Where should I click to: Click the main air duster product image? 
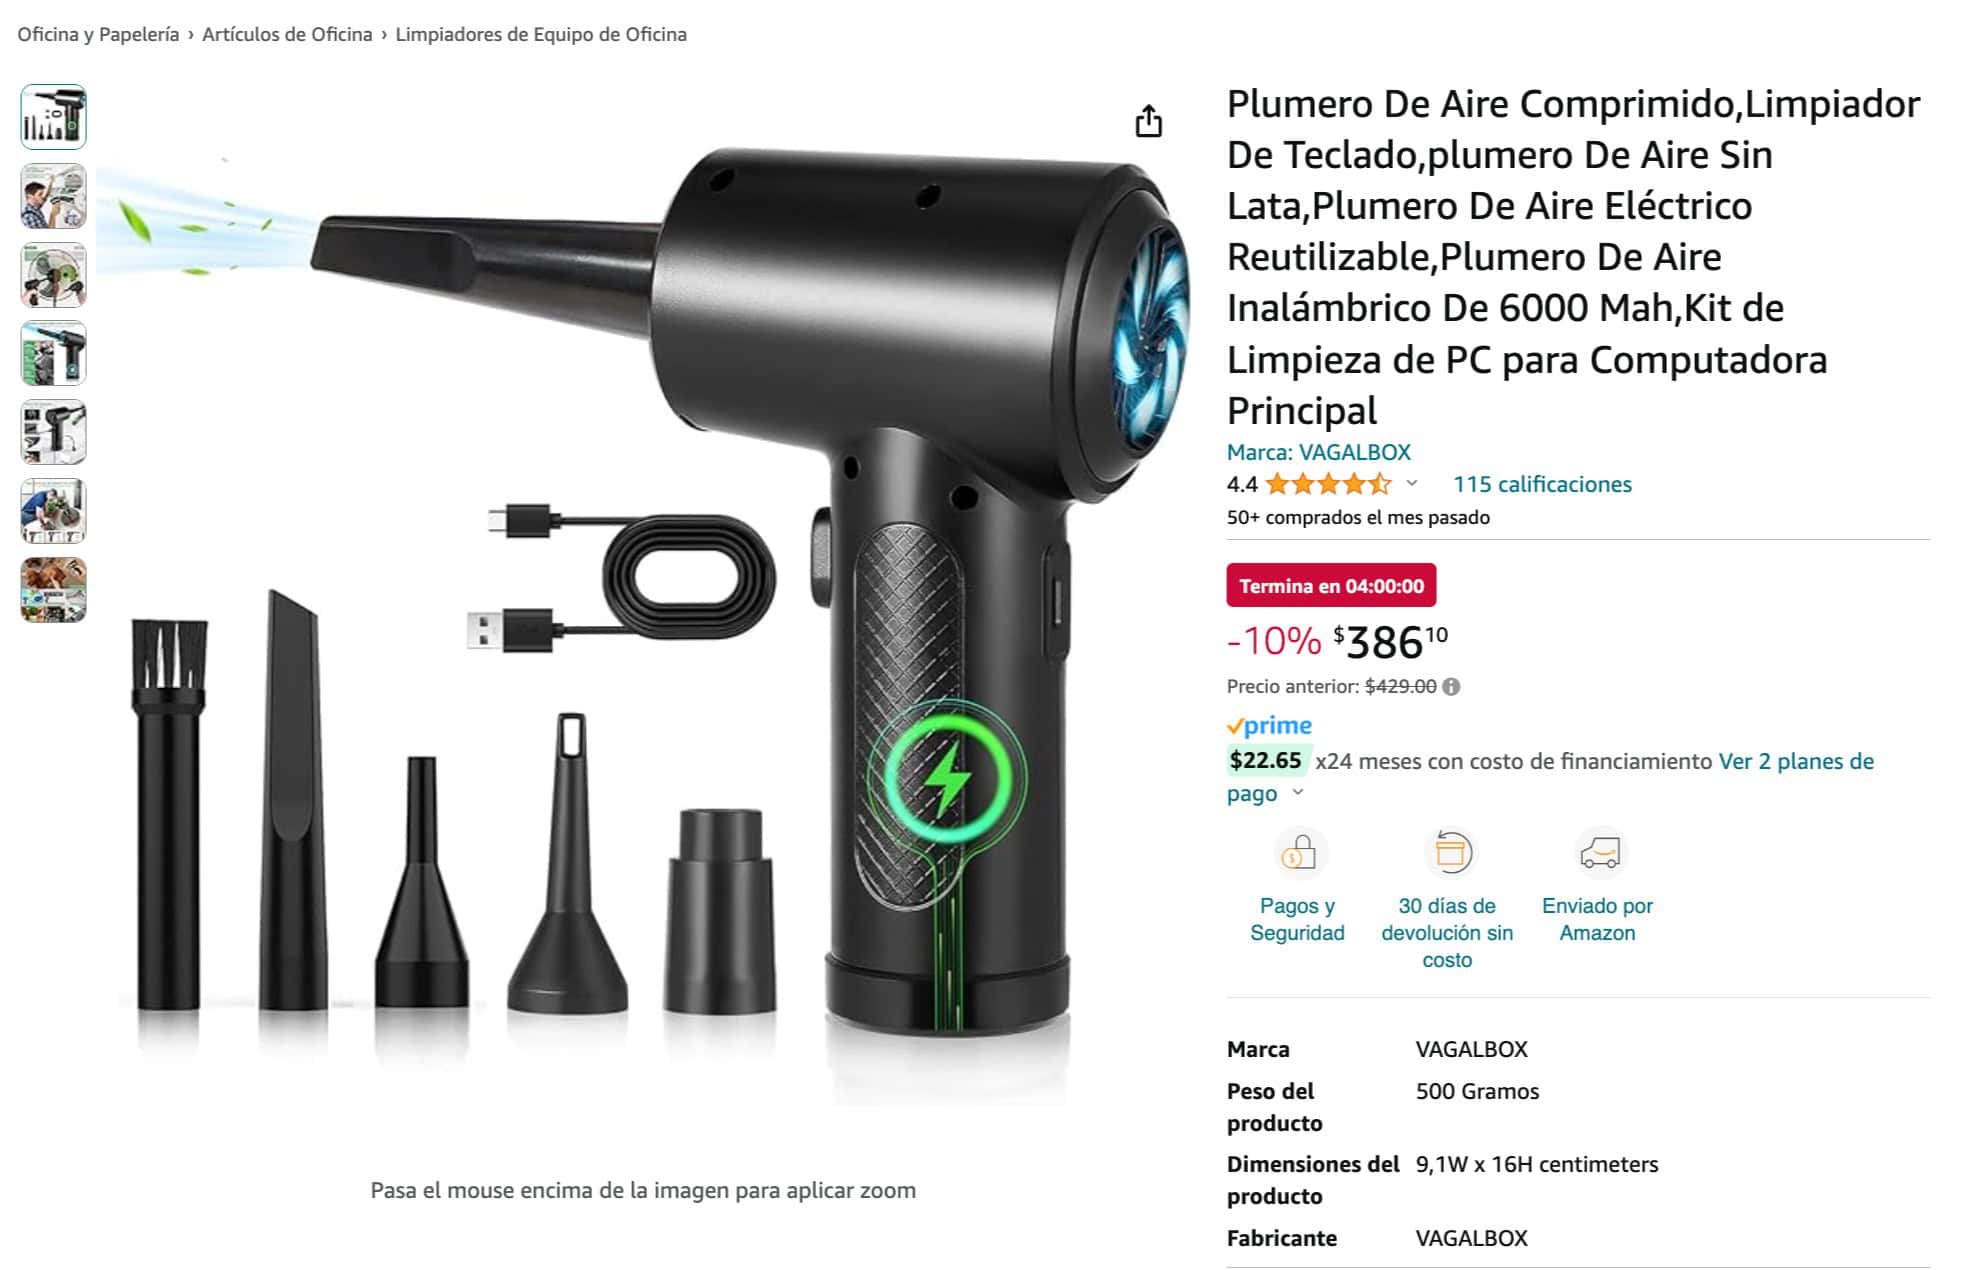click(645, 600)
